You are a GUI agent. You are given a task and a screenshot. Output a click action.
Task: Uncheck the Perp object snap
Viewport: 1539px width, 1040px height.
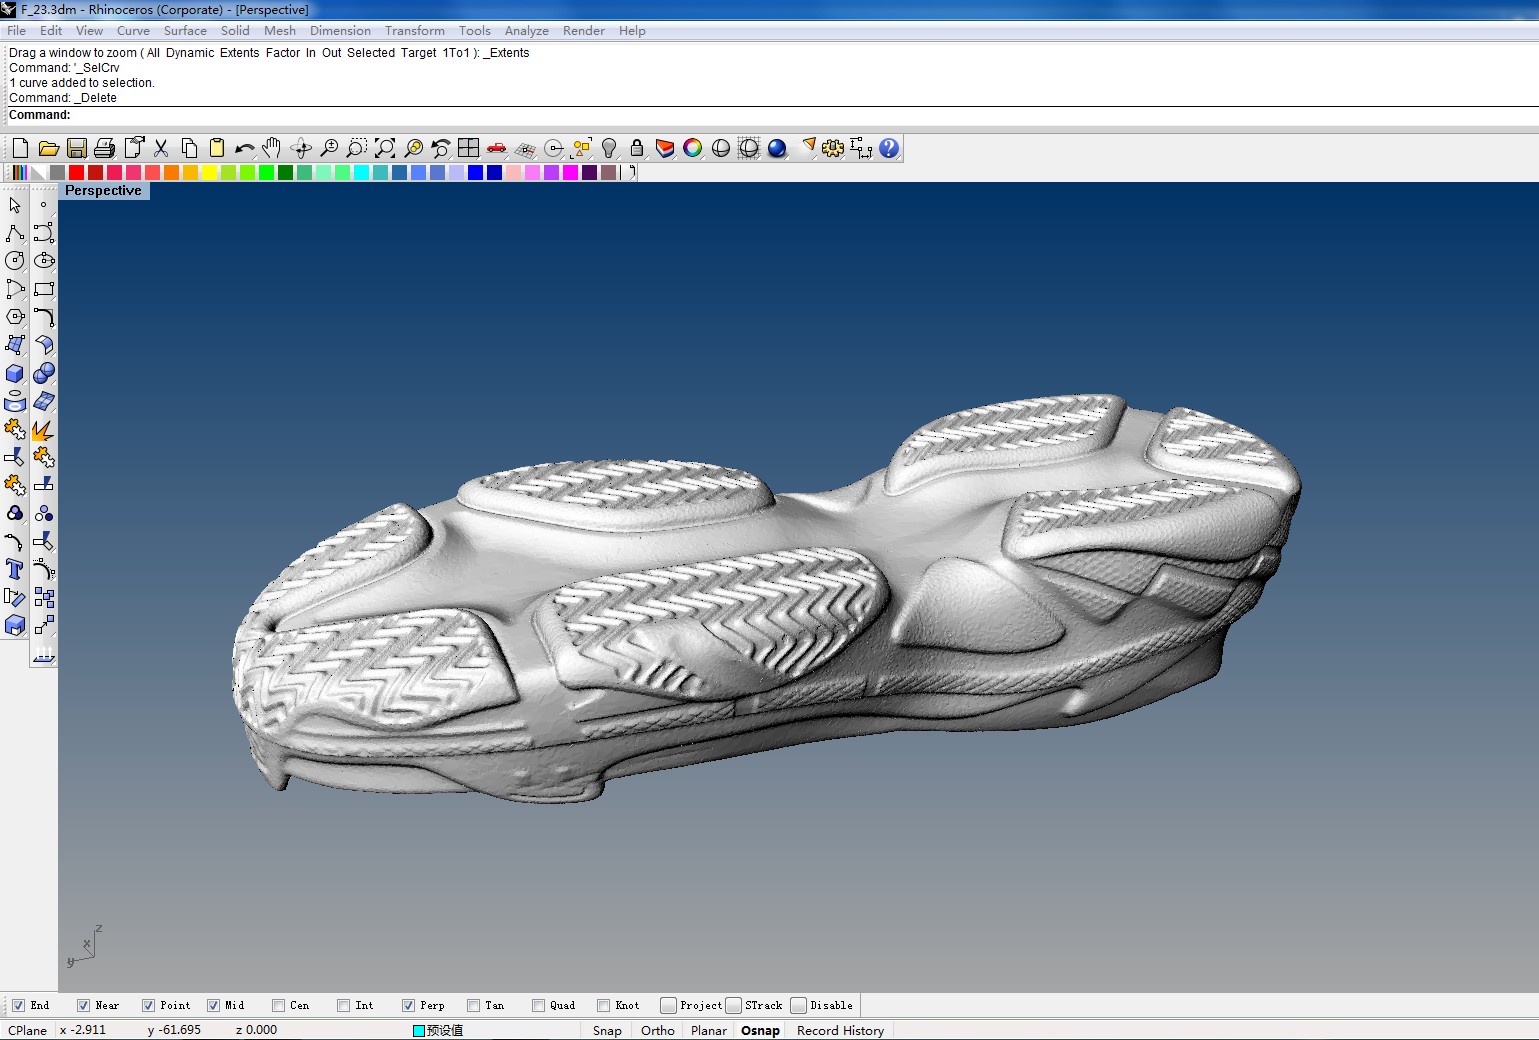(x=408, y=1006)
